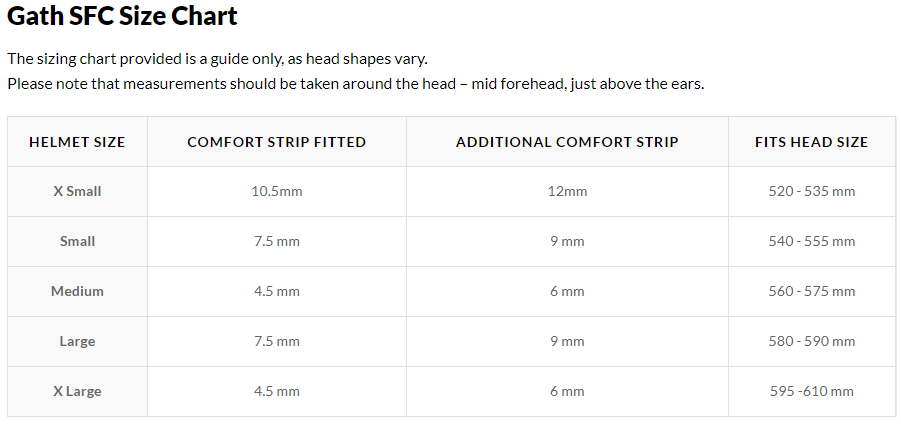901x426 pixels.
Task: Click the Gath SFC Size Chart heading
Action: [x=122, y=16]
